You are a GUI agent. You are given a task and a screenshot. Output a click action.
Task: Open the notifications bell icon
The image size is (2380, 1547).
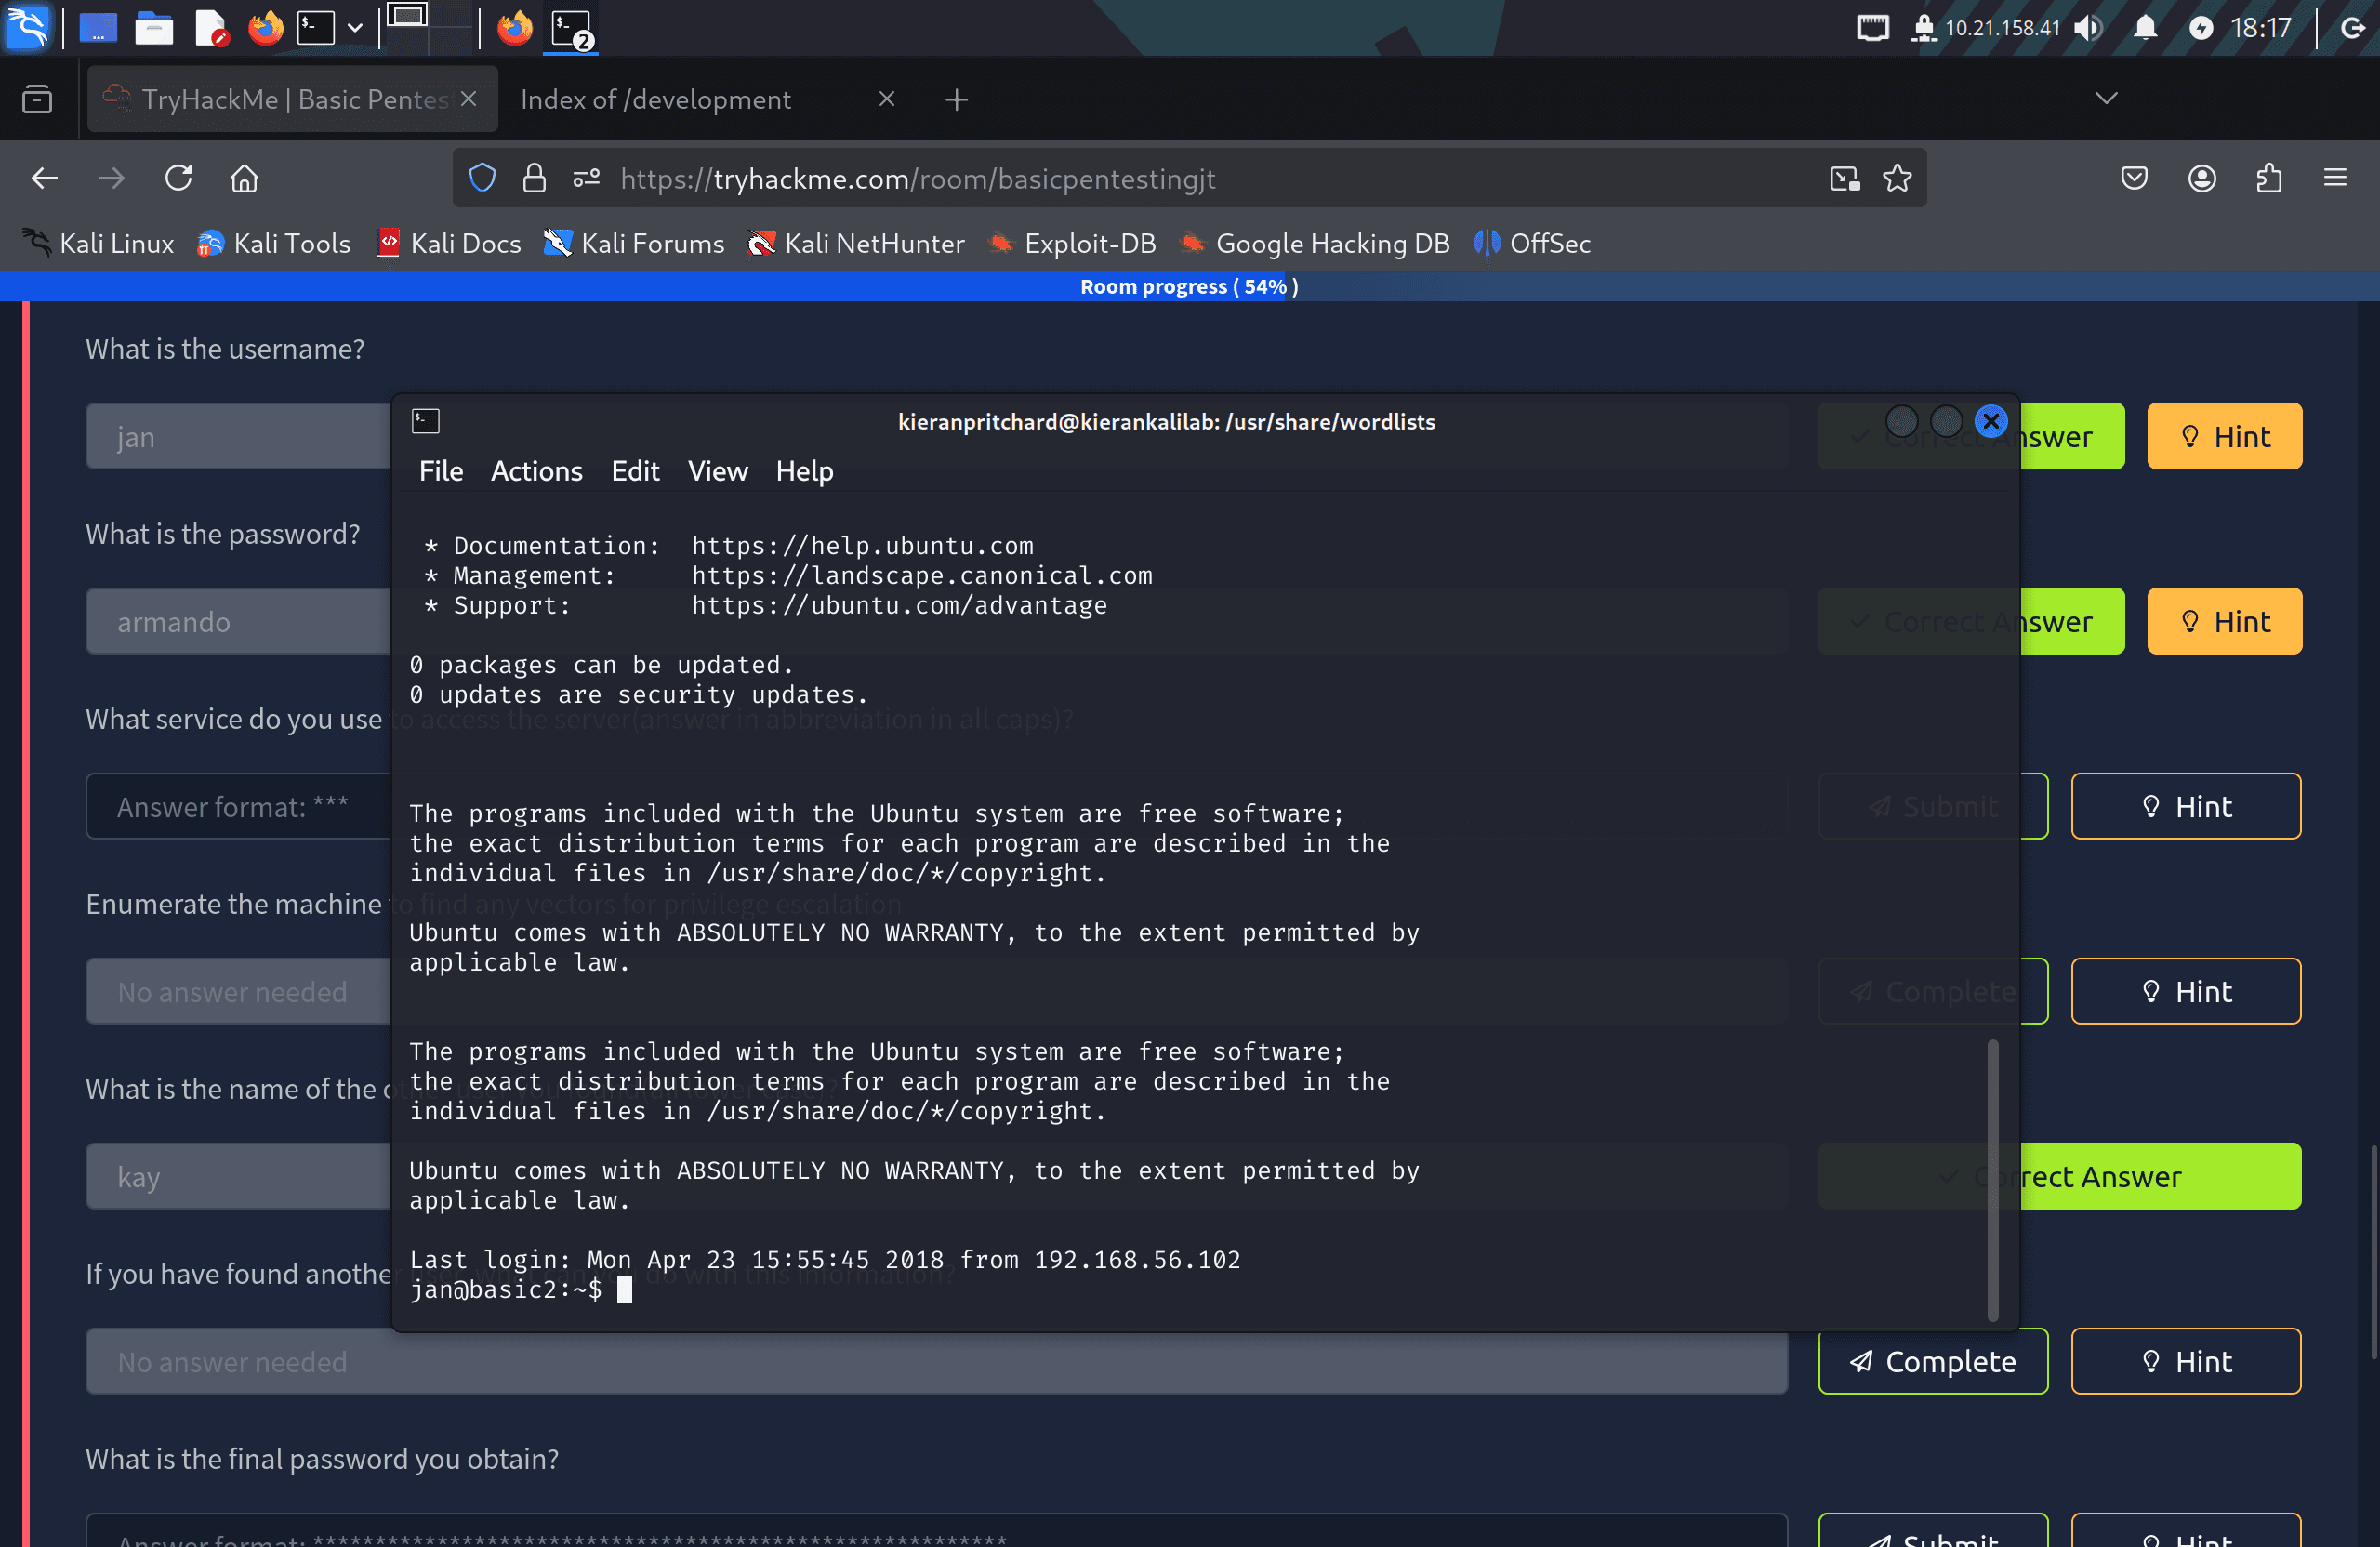(2145, 28)
